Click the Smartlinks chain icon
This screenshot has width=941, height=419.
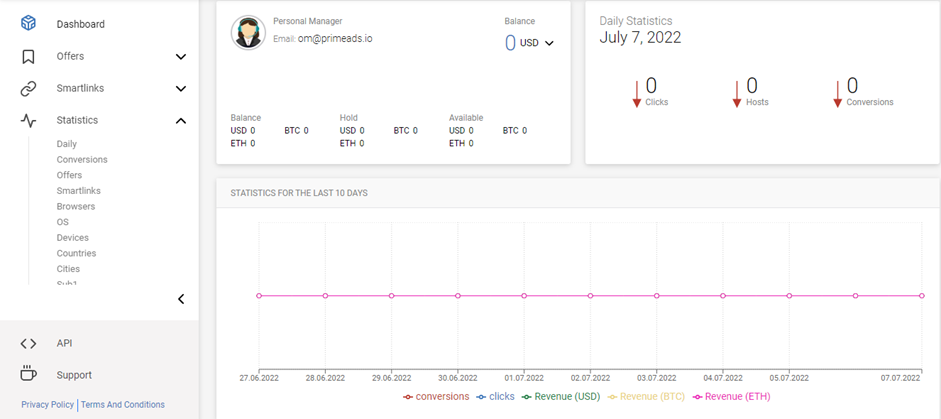[x=28, y=88]
